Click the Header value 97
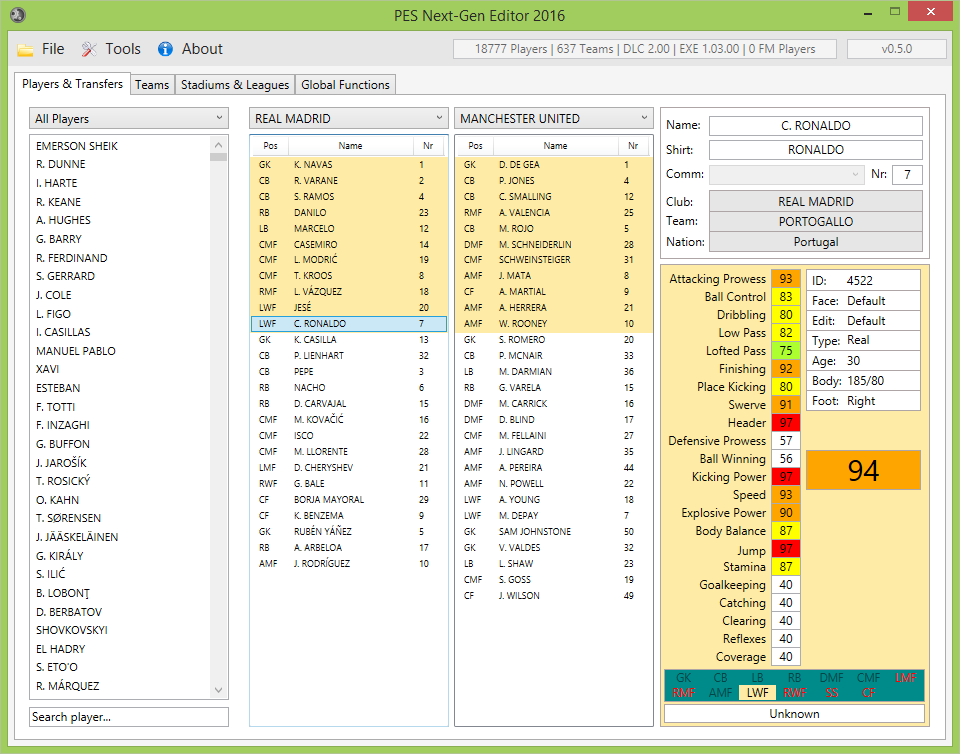The image size is (960, 754). (786, 422)
